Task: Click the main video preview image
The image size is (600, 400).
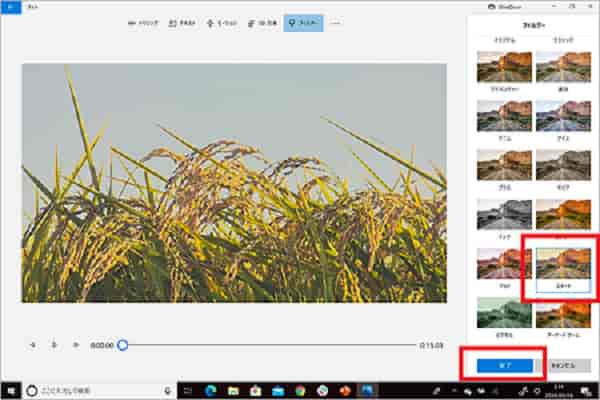Action: (234, 182)
